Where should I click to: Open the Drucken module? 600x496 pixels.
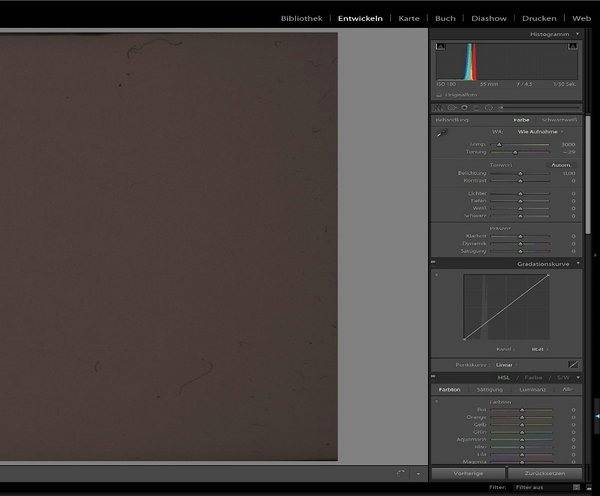[539, 18]
